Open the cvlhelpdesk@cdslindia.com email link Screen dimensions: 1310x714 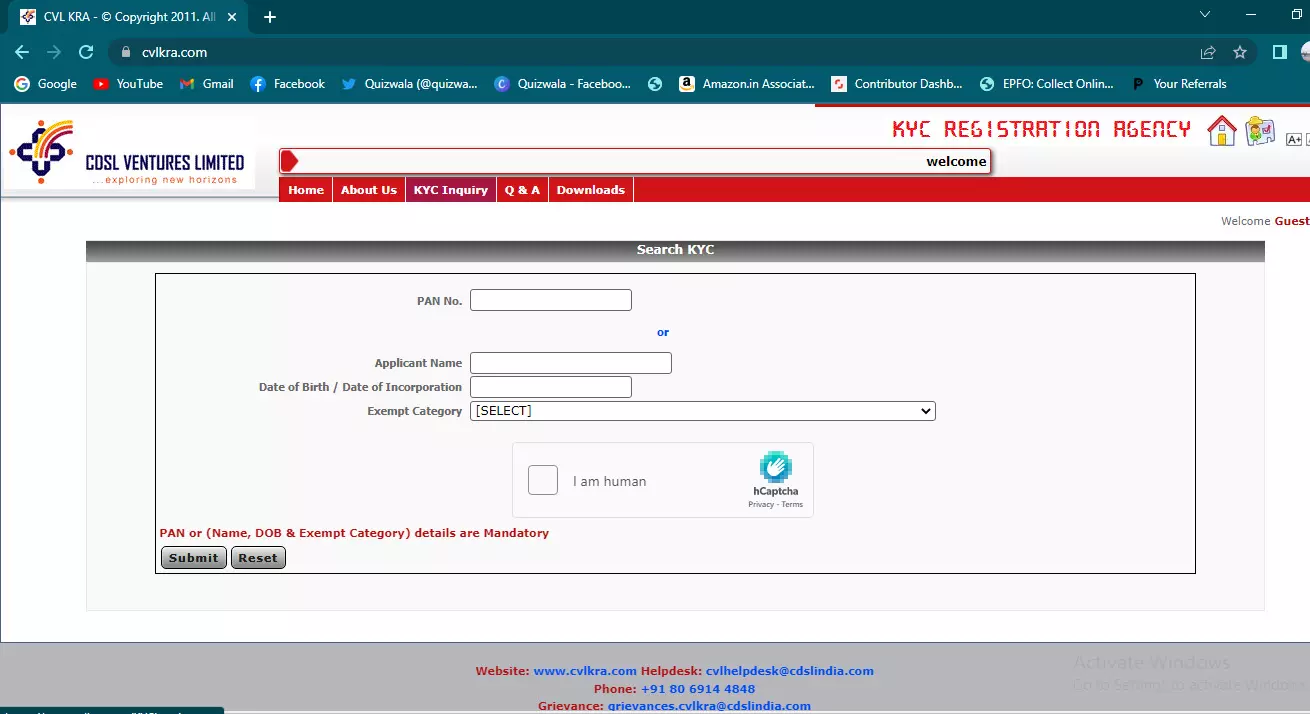(x=789, y=670)
